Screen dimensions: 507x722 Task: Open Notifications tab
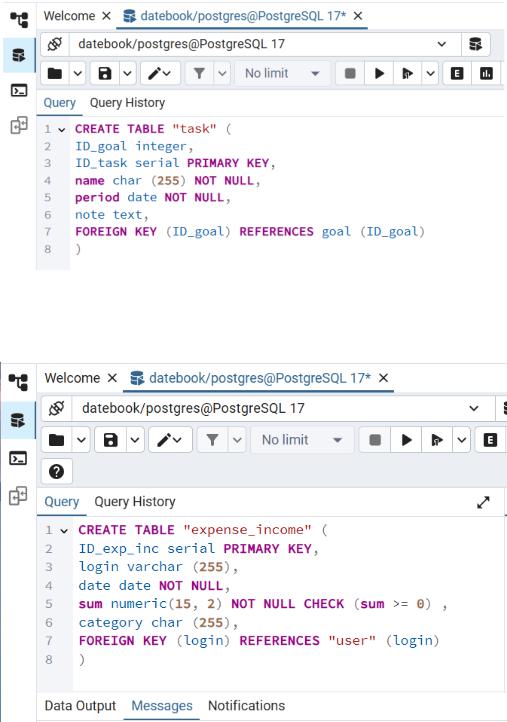coord(246,706)
